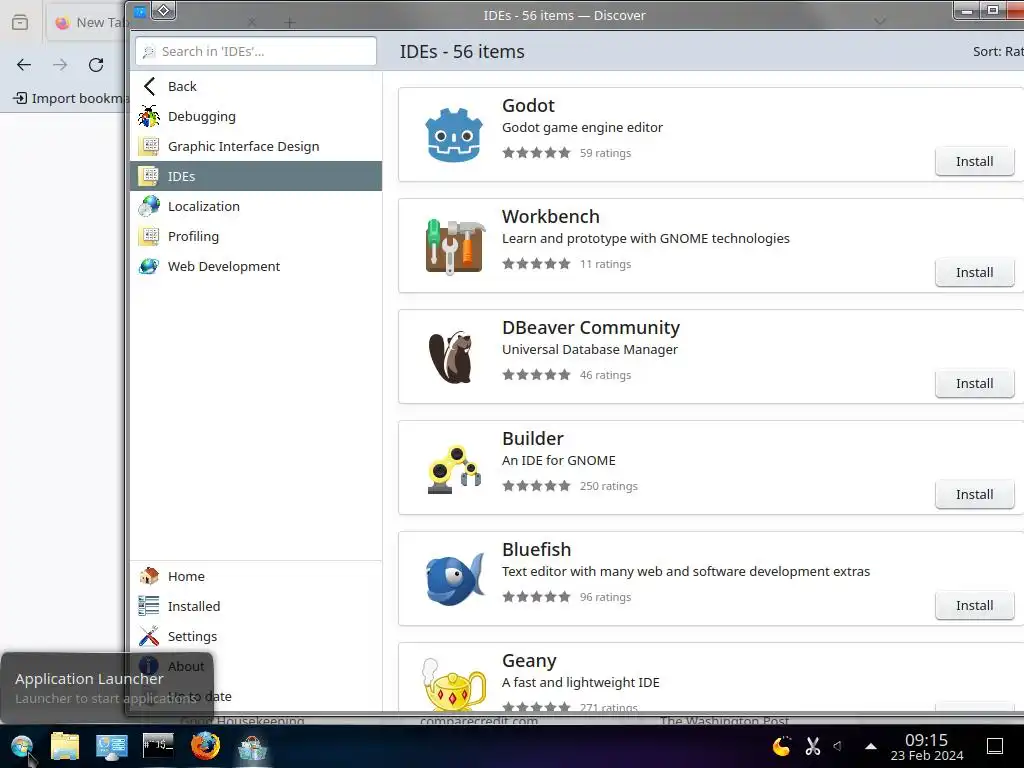
Task: Open the file manager from the taskbar
Action: coord(65,746)
